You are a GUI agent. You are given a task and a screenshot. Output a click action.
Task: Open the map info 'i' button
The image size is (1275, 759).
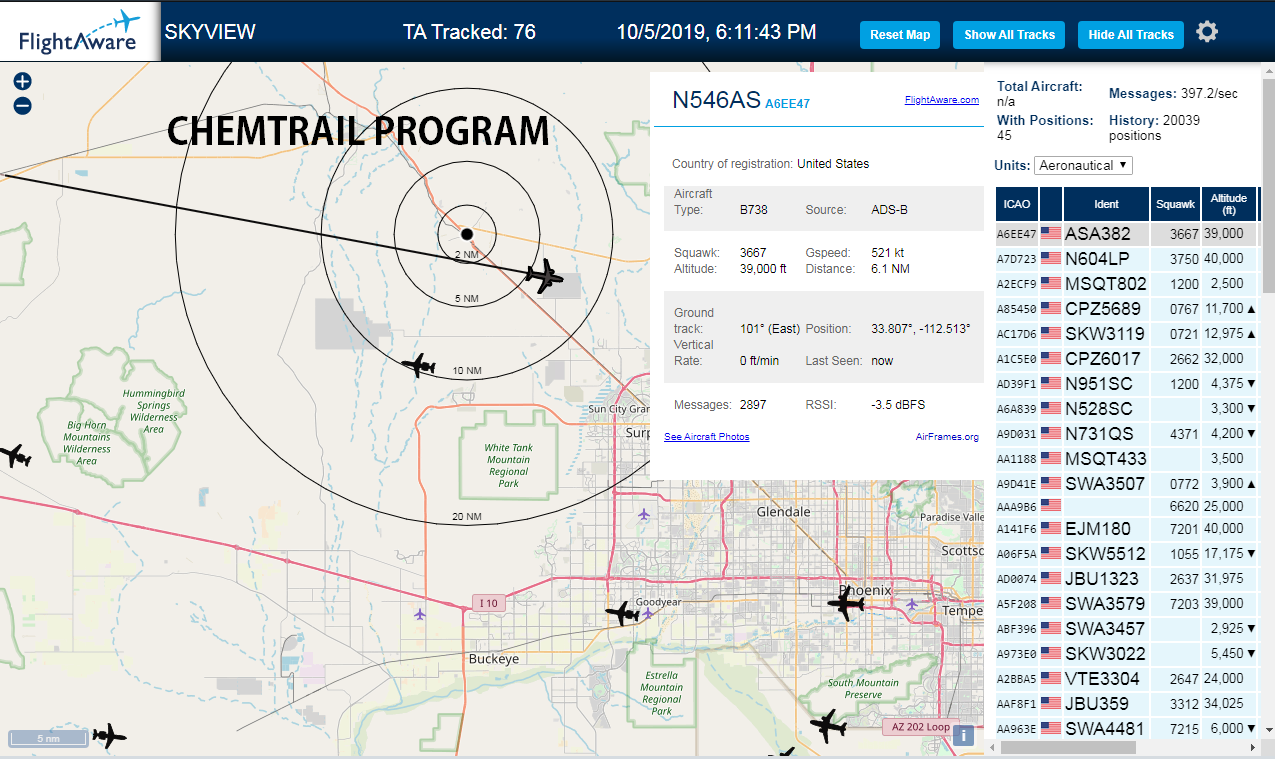pyautogui.click(x=963, y=735)
